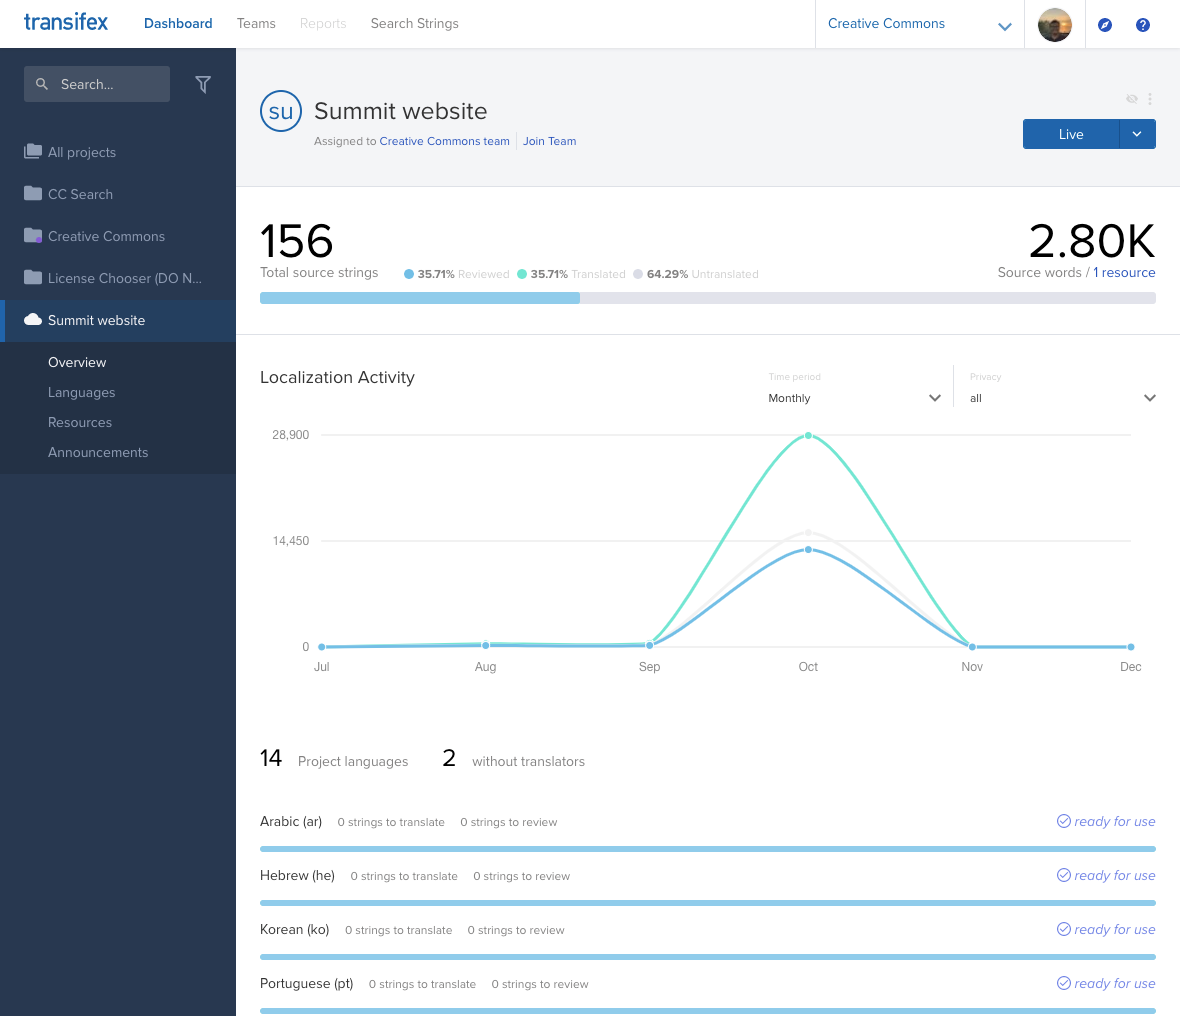Open the compass navigation icon in top bar
This screenshot has width=1180, height=1016.
pos(1104,24)
